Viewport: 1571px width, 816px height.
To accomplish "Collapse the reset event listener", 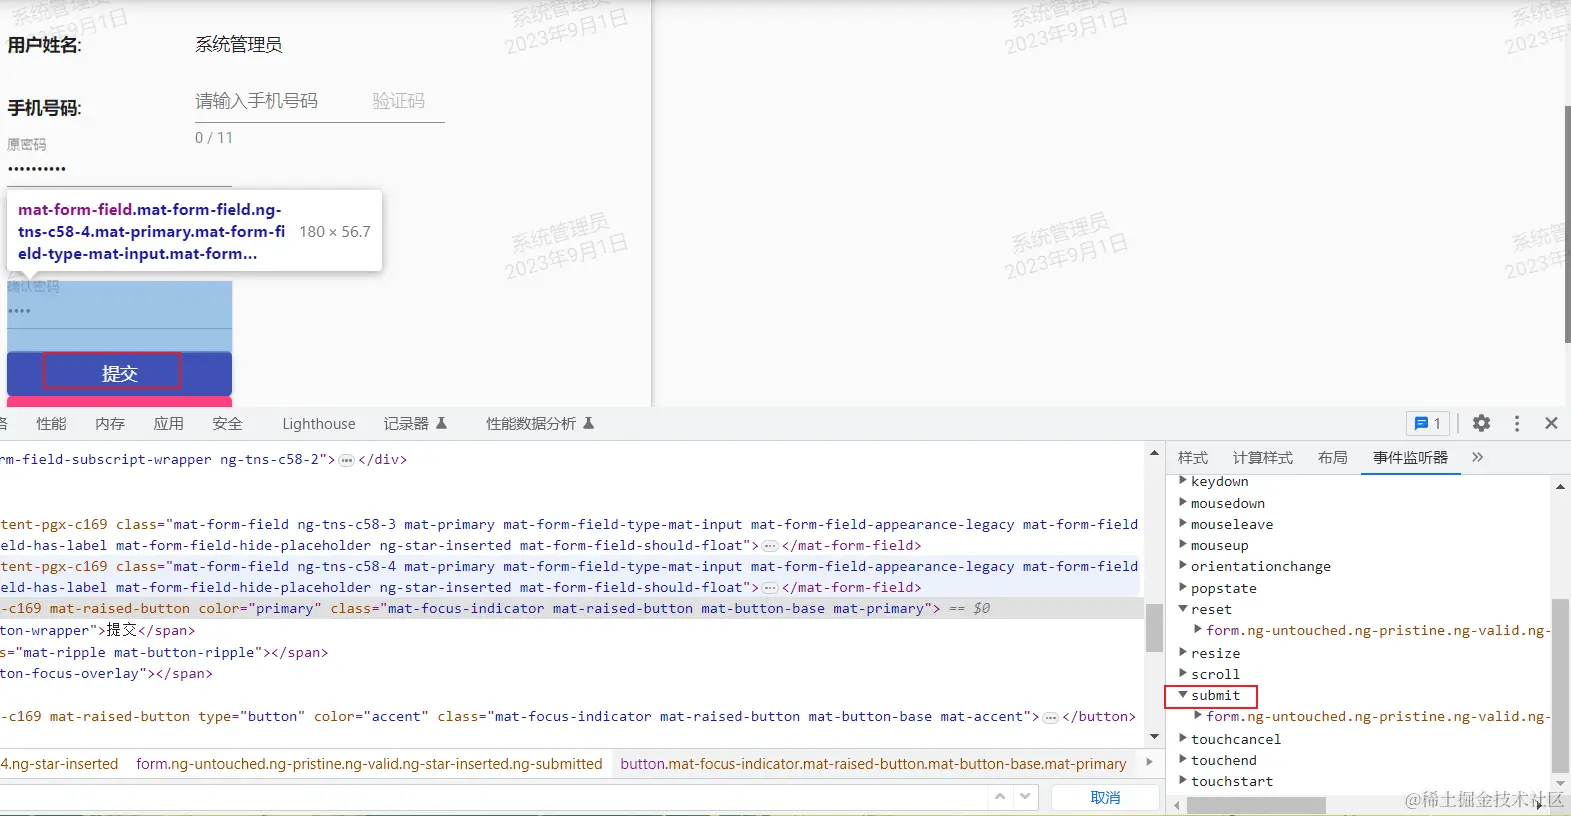I will (1183, 609).
